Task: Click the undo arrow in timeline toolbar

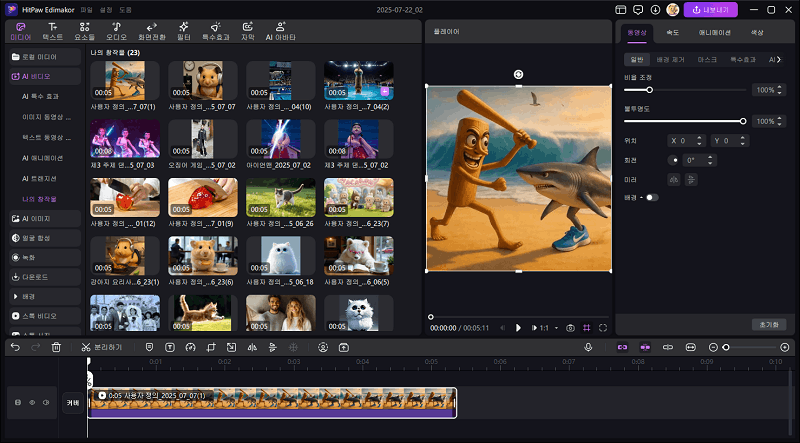Action: 15,347
